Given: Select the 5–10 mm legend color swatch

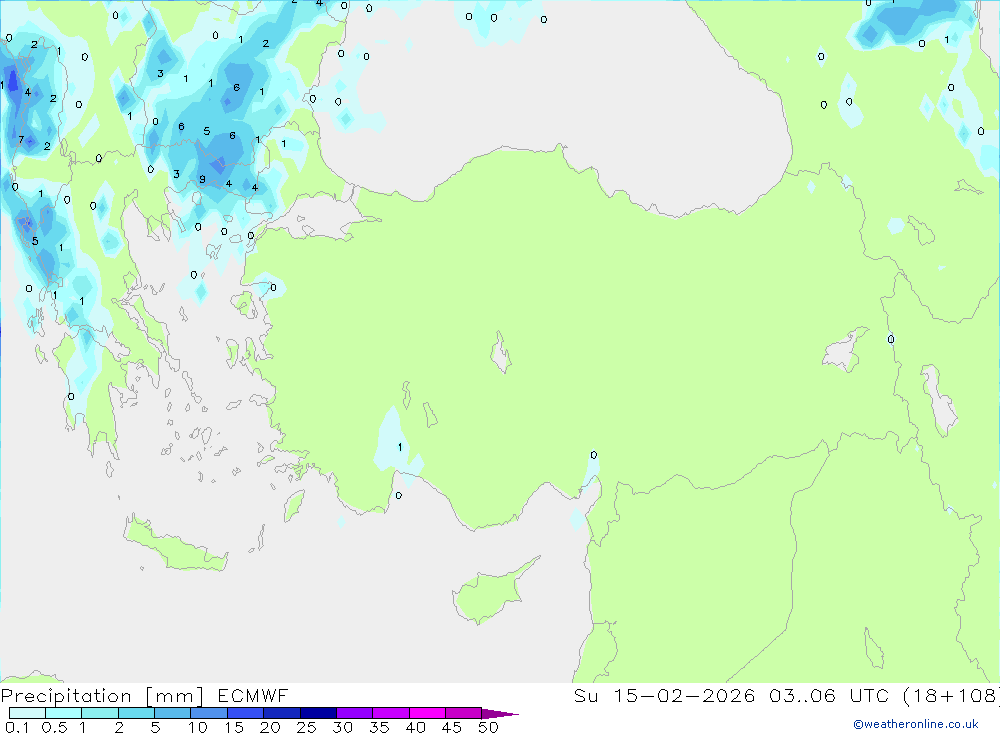Looking at the screenshot, I should (173, 713).
